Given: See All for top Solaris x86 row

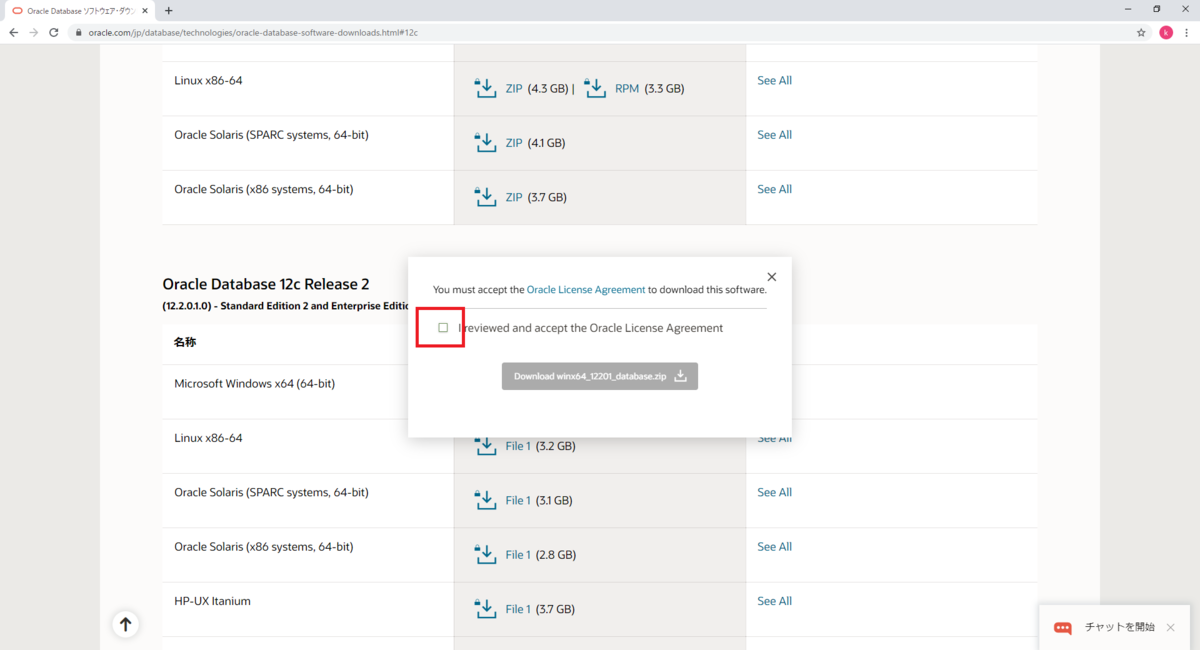Looking at the screenshot, I should click(x=774, y=189).
